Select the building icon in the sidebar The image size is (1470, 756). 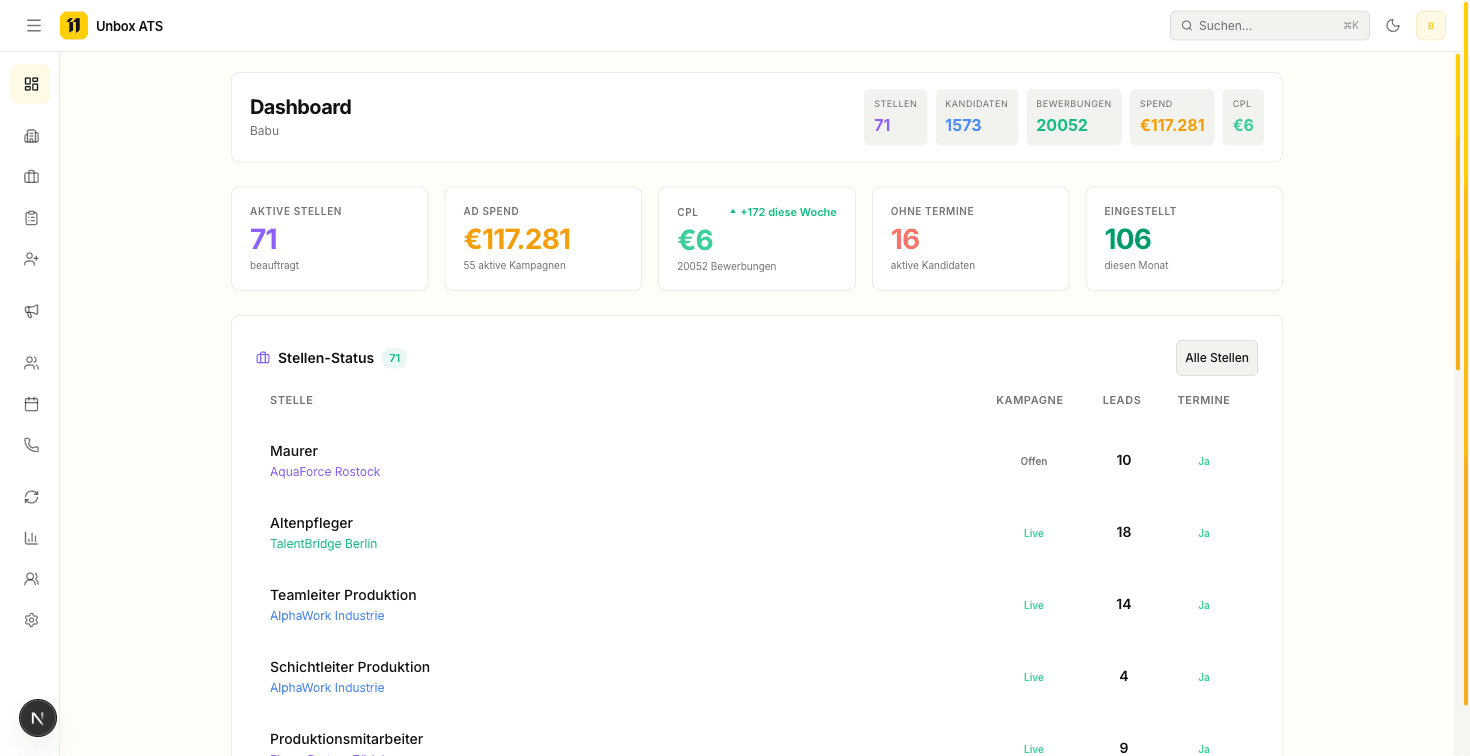30,135
